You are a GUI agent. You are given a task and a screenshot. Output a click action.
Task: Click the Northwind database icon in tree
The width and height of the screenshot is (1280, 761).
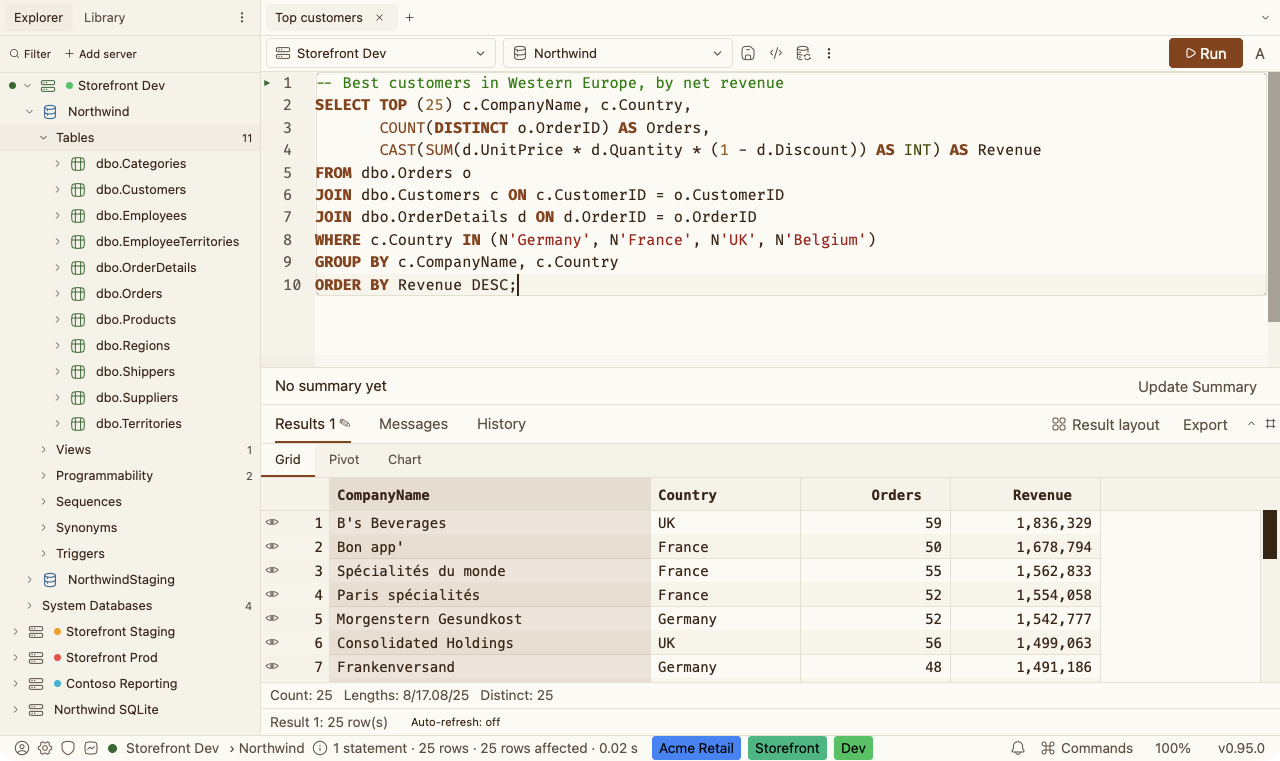(50, 112)
